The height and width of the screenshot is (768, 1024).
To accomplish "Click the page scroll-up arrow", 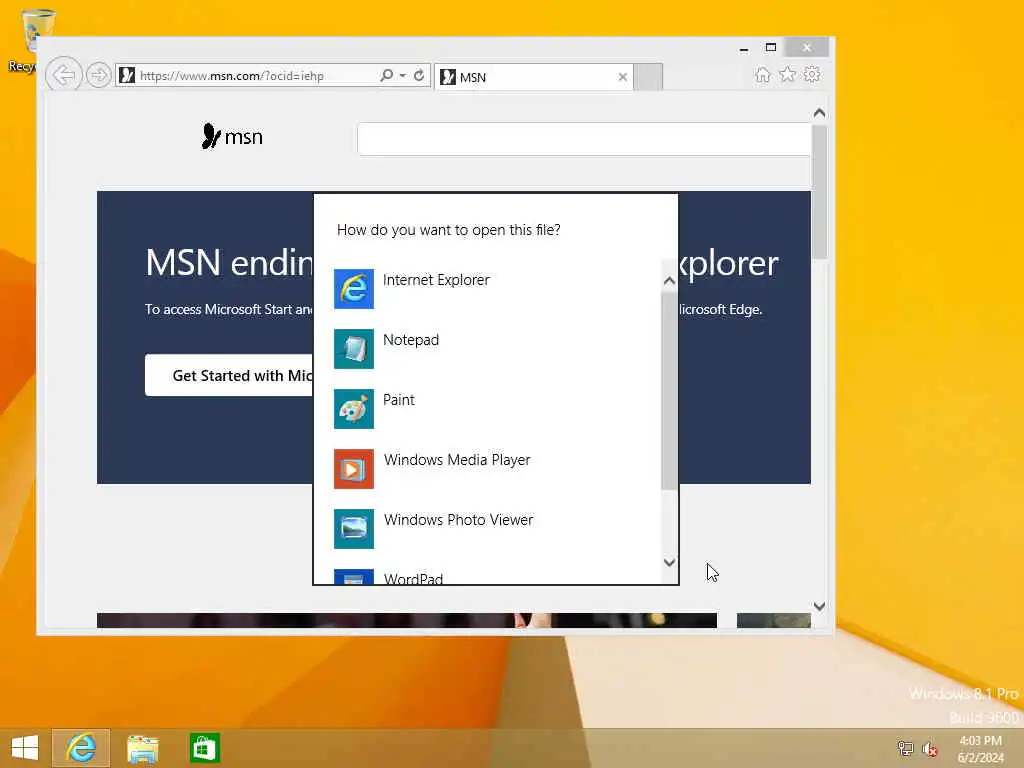I will 820,113.
